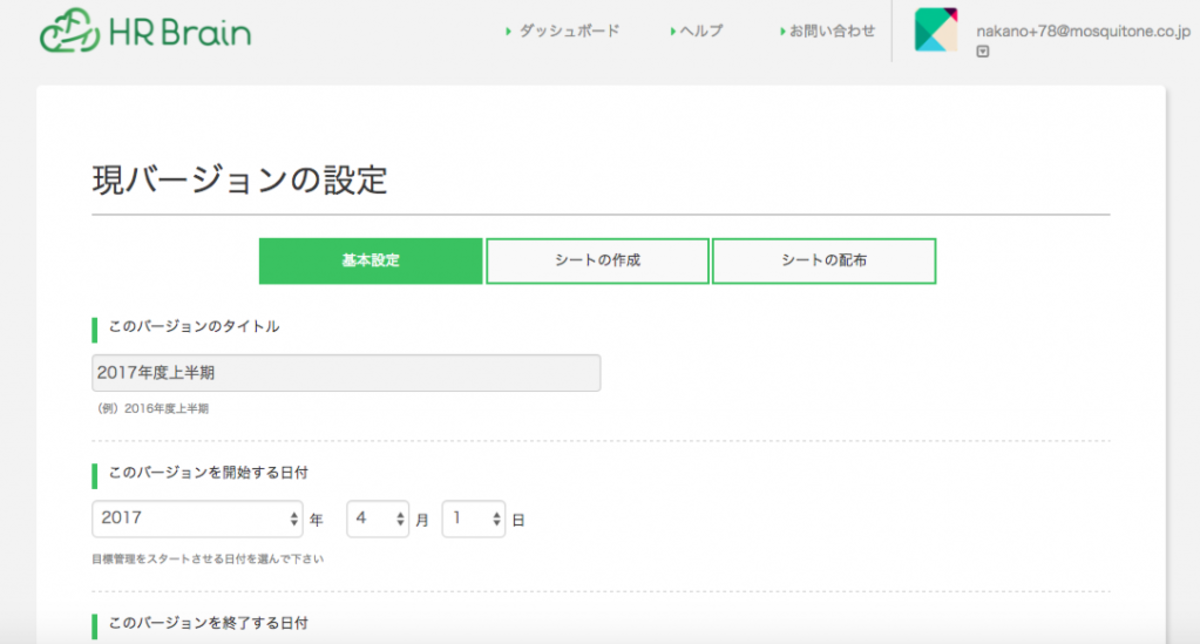Open the year dropdown showing 2017

pyautogui.click(x=196, y=519)
